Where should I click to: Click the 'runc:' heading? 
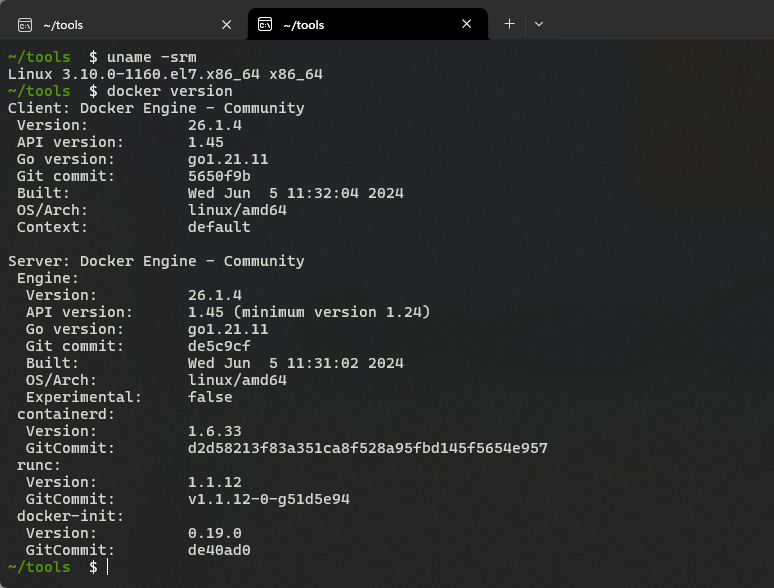[39, 465]
